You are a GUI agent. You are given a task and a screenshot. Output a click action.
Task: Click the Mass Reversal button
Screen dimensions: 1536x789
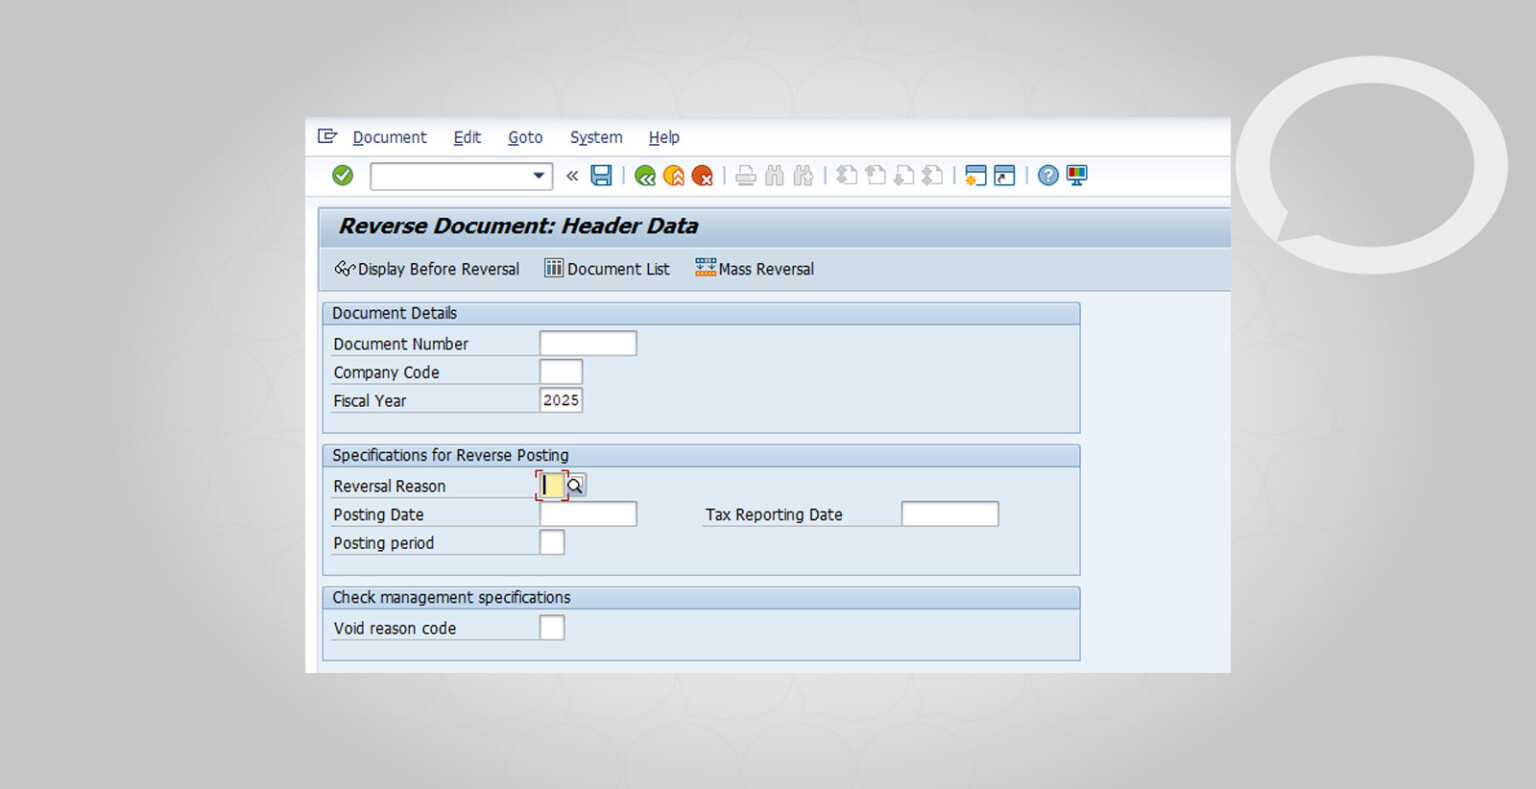click(x=754, y=268)
